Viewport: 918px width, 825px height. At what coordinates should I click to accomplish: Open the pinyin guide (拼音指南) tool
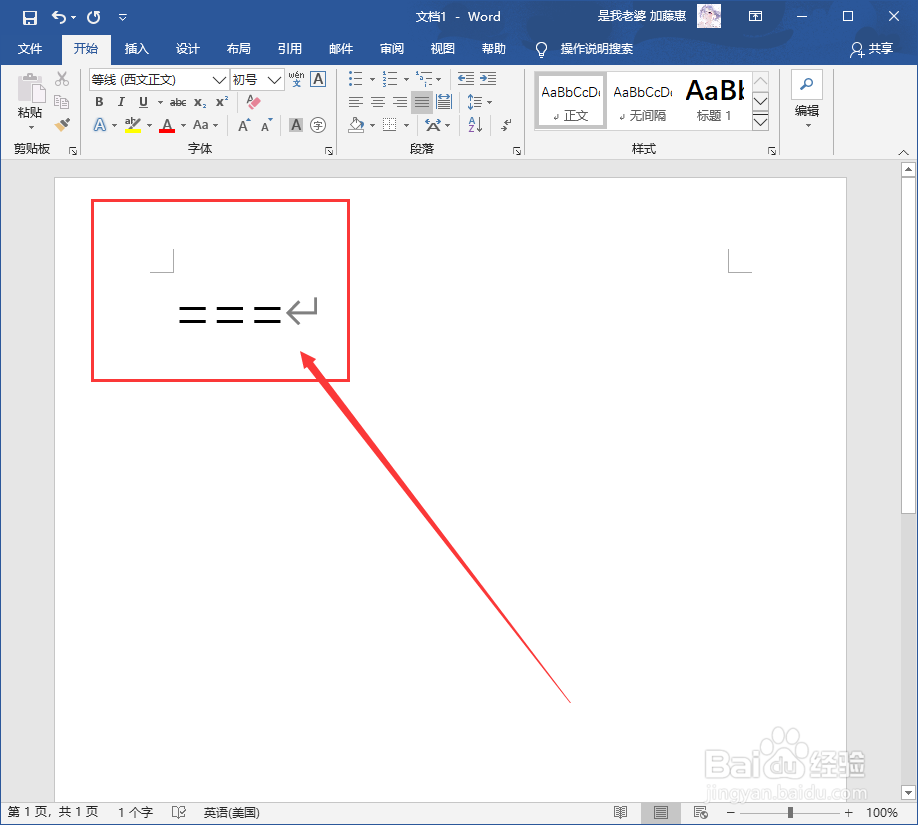[x=296, y=79]
